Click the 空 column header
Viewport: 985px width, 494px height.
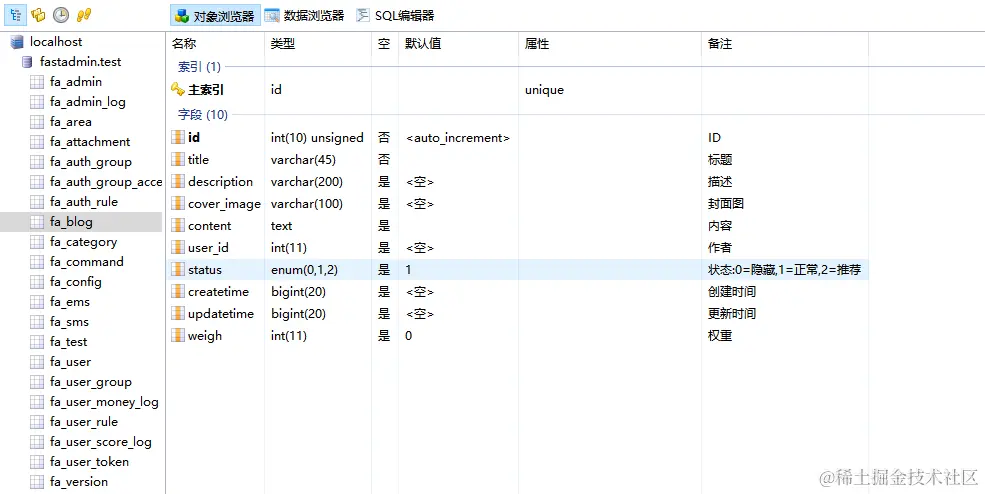click(386, 43)
